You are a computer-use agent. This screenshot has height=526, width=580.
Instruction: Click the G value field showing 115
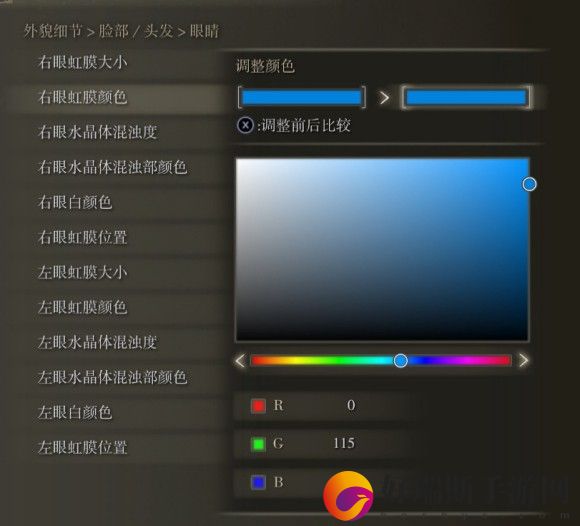322,444
